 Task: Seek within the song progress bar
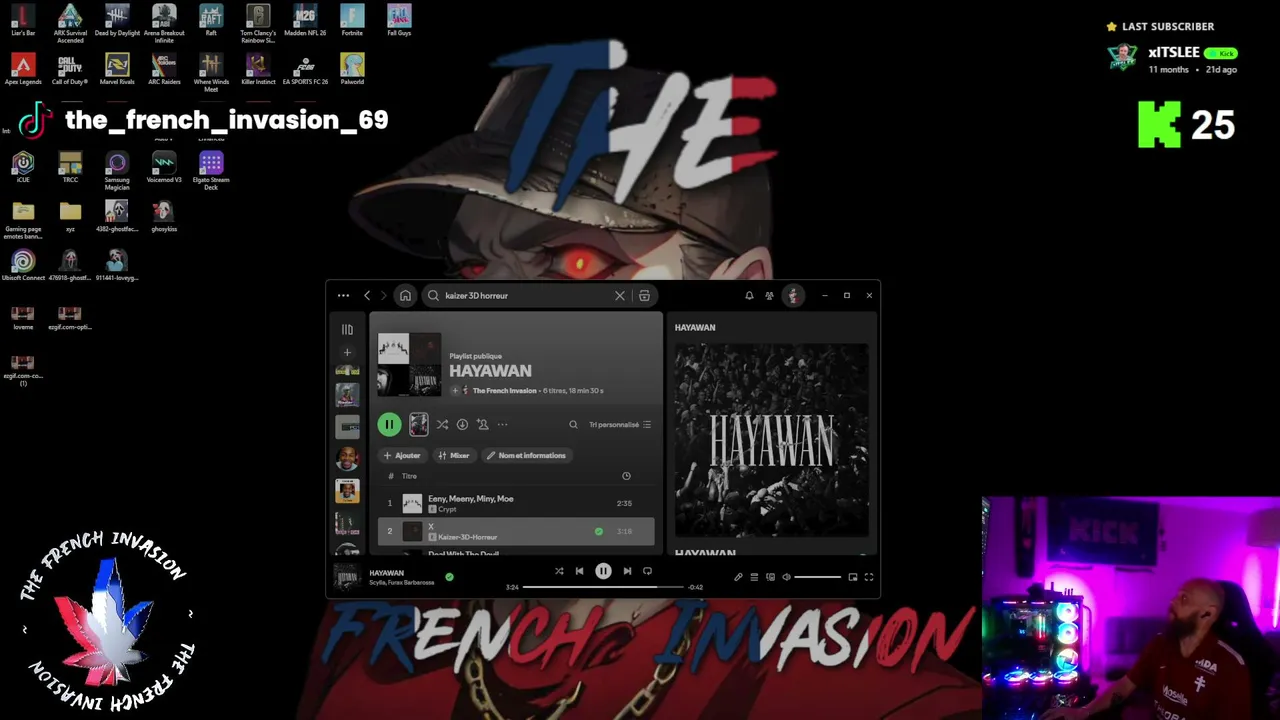[x=603, y=587]
